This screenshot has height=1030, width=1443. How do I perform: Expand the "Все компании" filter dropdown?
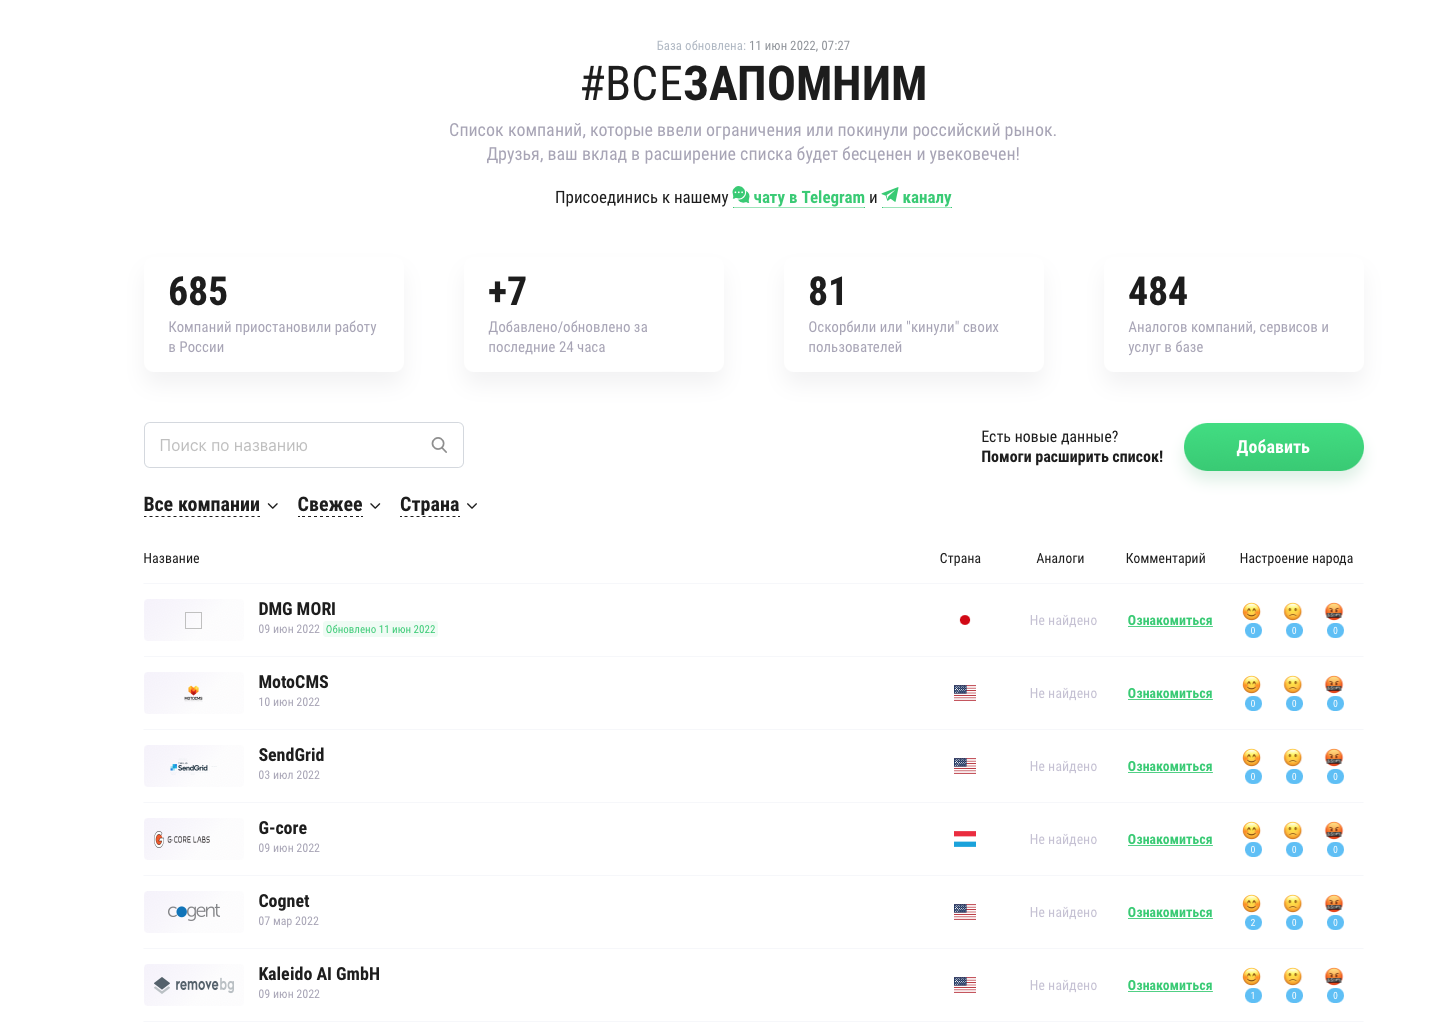pos(210,505)
